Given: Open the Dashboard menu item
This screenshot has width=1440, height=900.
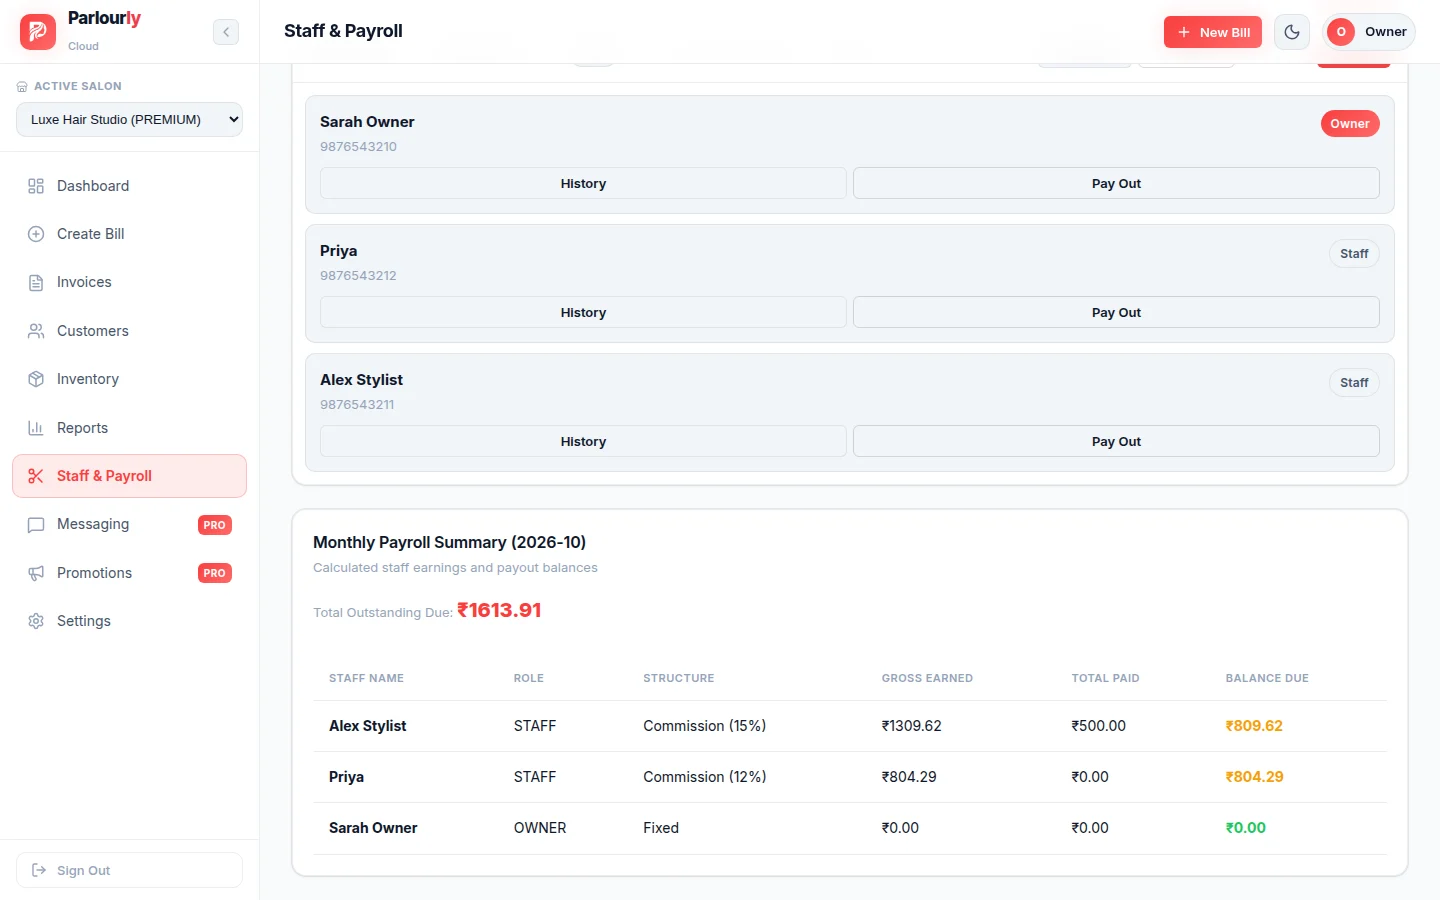Looking at the screenshot, I should click(129, 186).
